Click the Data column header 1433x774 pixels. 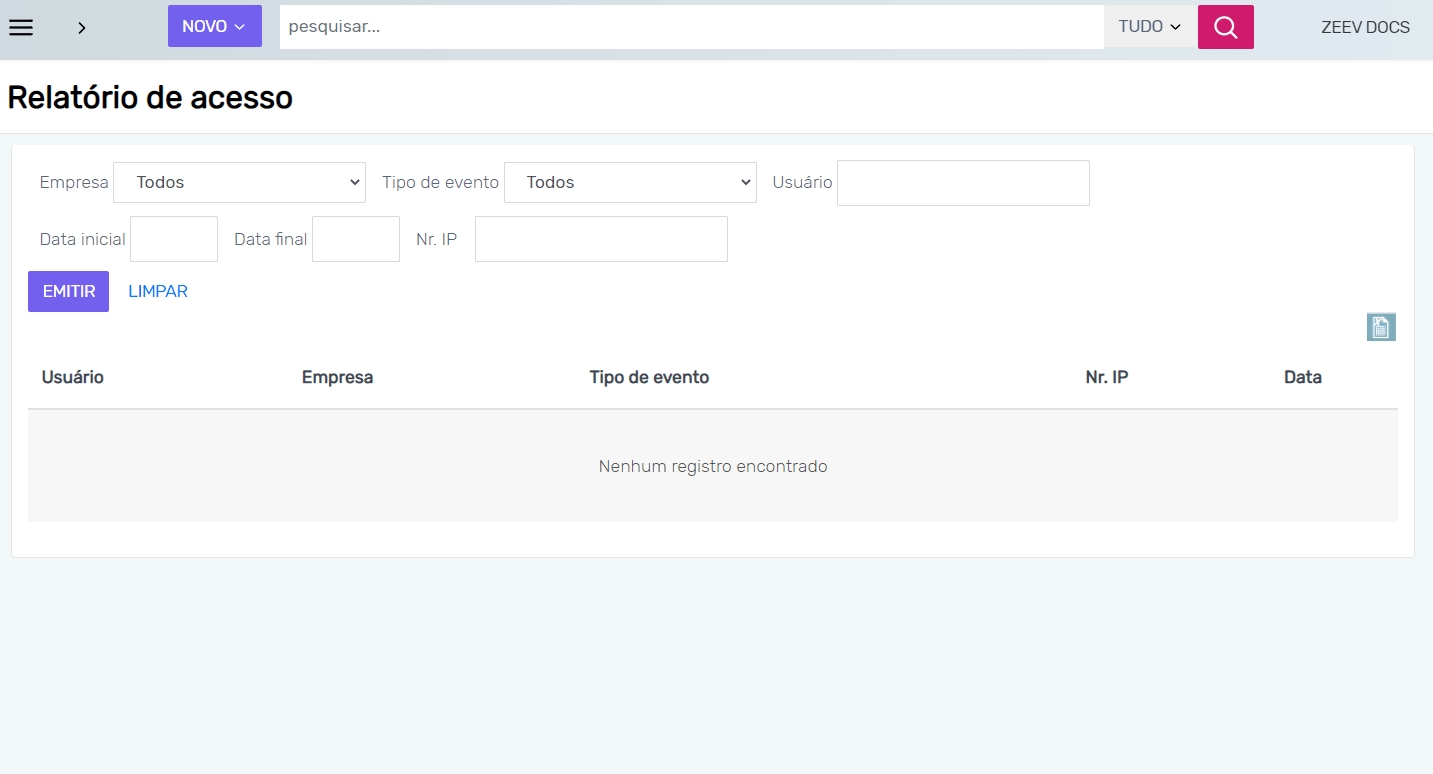coord(1302,377)
